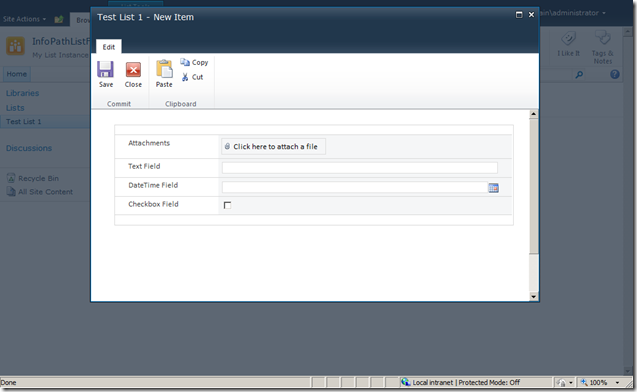The image size is (637, 392).
Task: Click the Clipboard group label
Action: point(180,104)
